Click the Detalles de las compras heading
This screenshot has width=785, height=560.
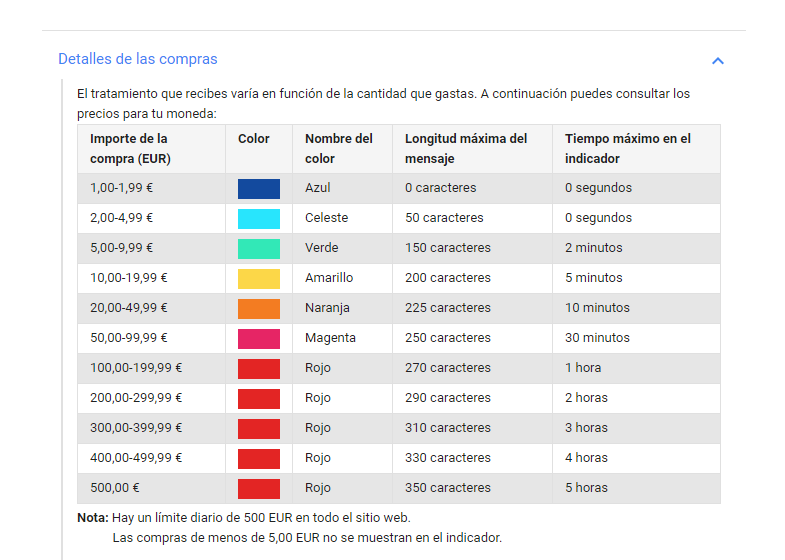(138, 59)
